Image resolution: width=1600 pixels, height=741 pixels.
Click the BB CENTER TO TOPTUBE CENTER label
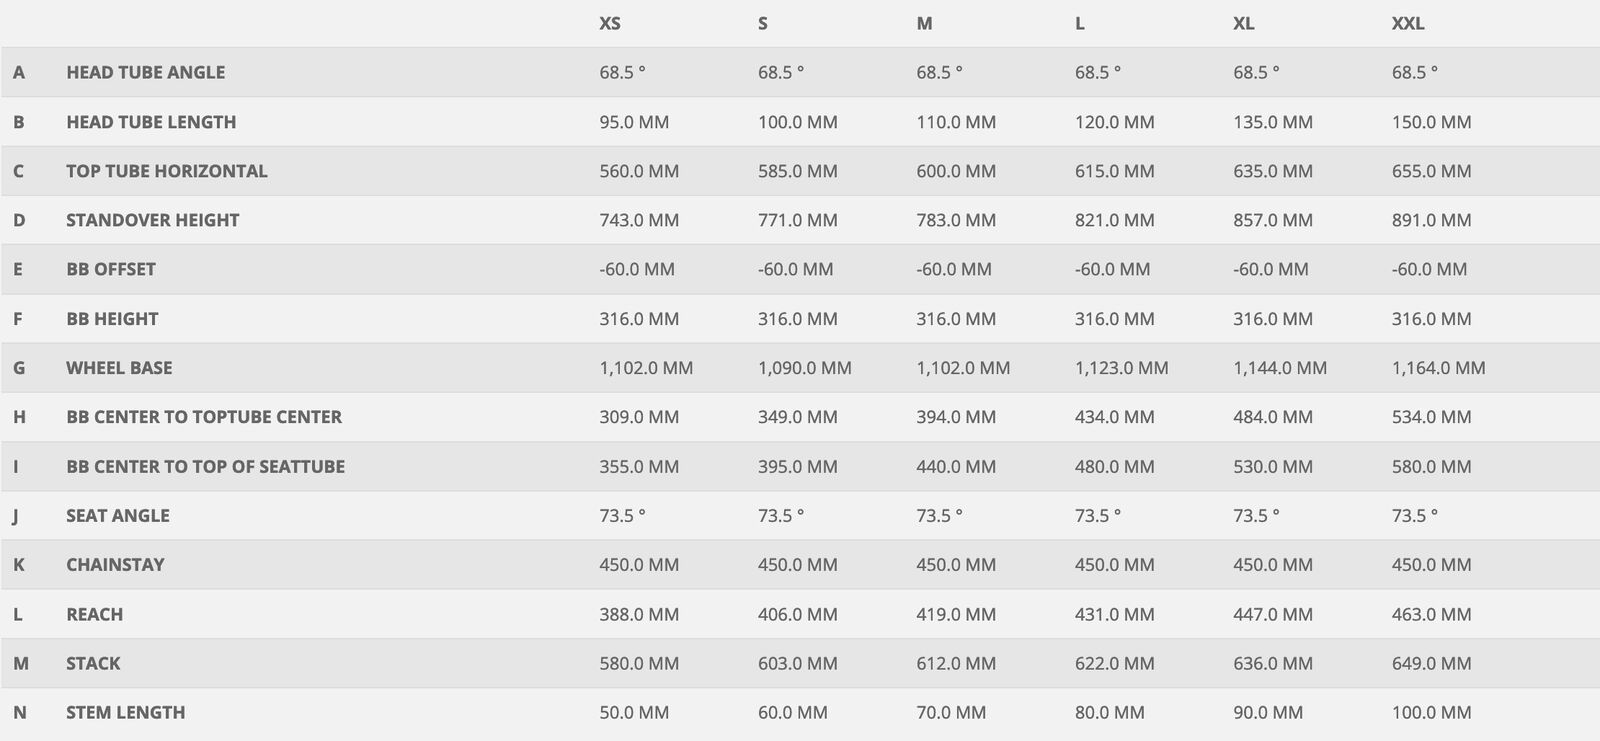click(204, 417)
